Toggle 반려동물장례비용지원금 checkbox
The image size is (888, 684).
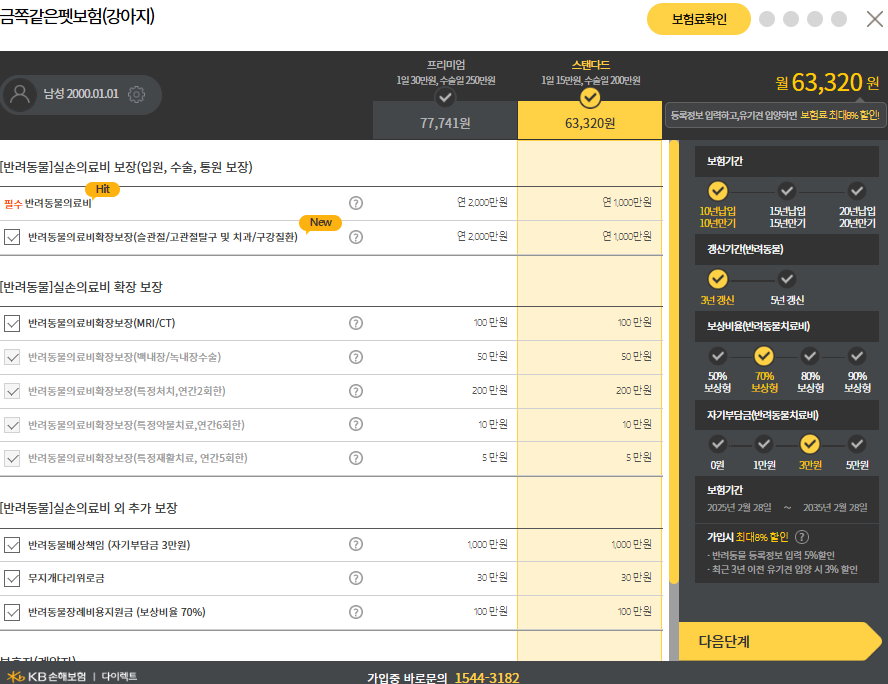pyautogui.click(x=12, y=613)
